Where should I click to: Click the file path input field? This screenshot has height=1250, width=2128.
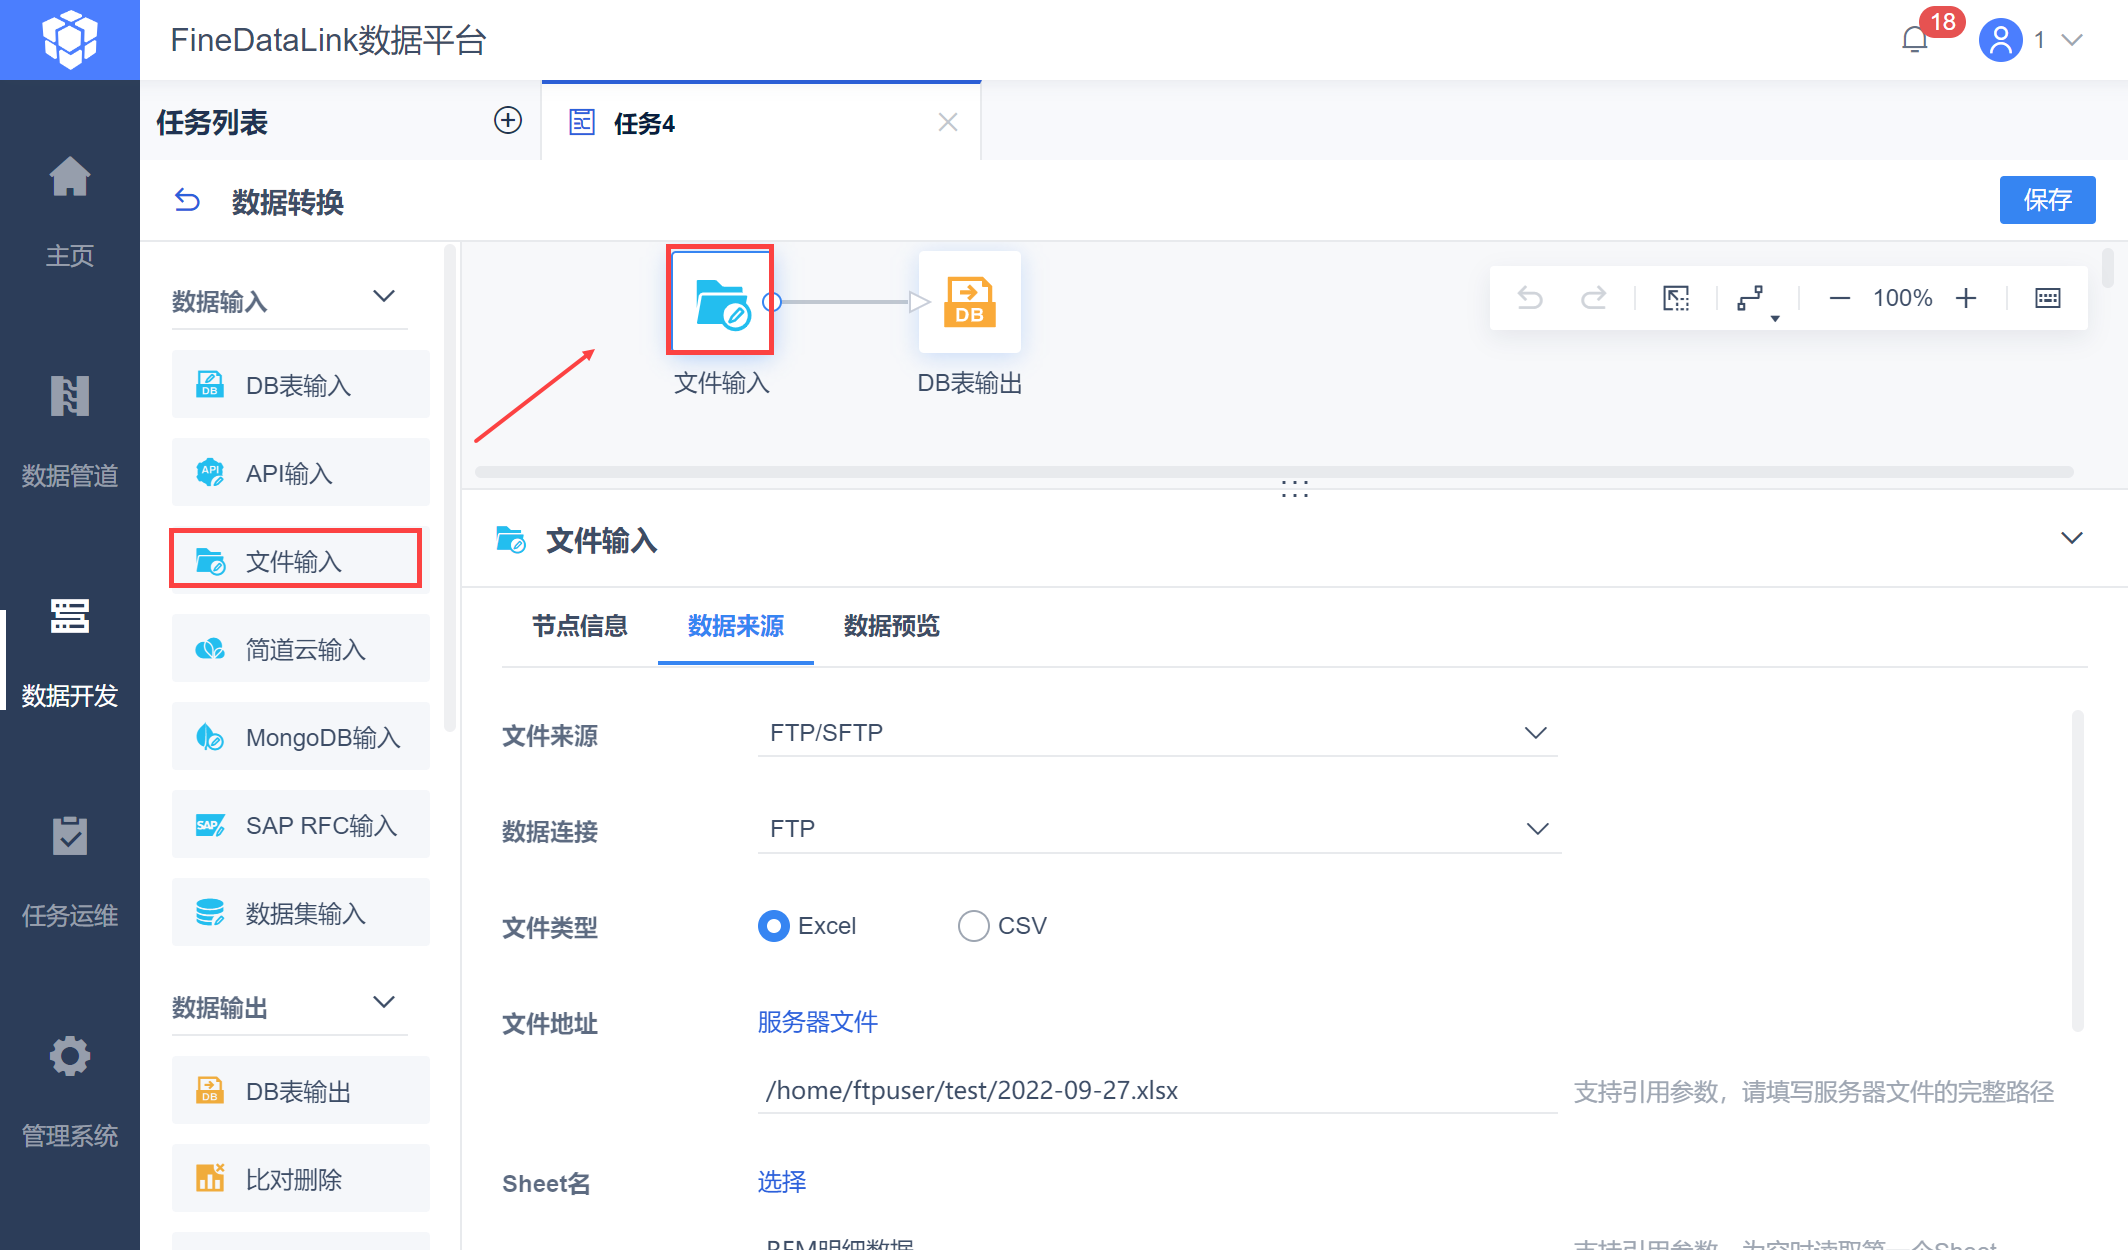pos(1155,1090)
